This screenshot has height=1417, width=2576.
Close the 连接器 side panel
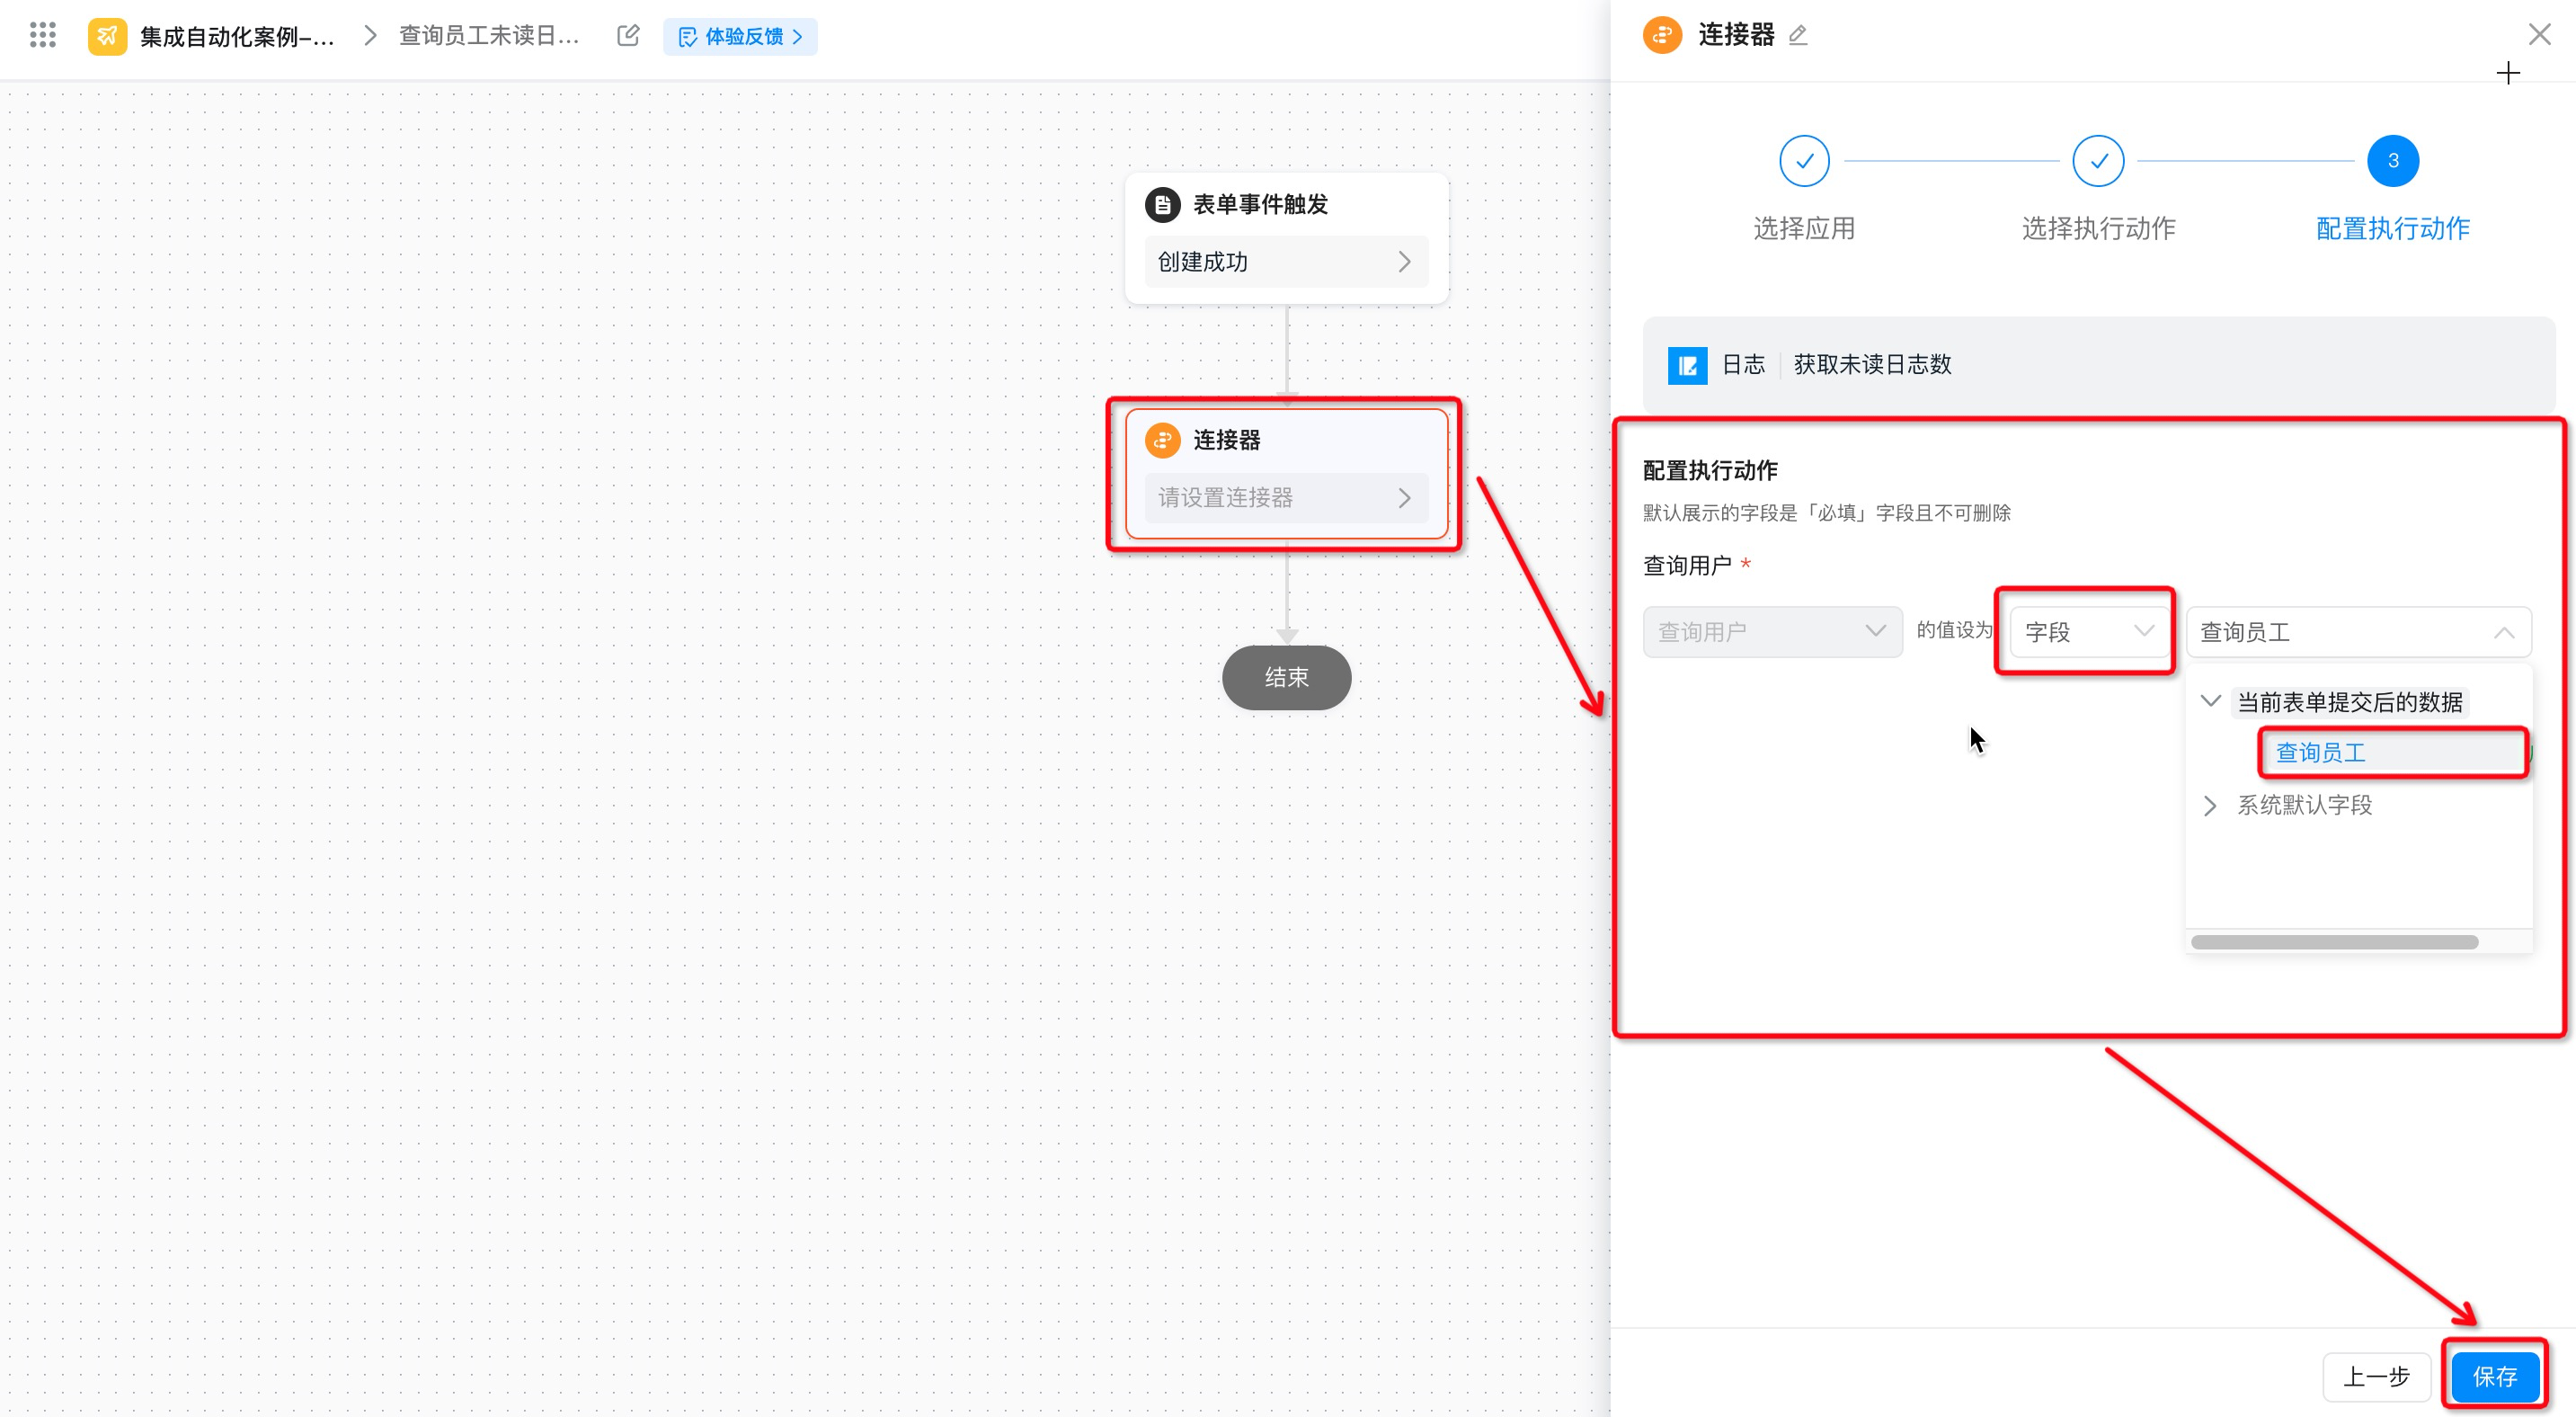tap(2539, 35)
